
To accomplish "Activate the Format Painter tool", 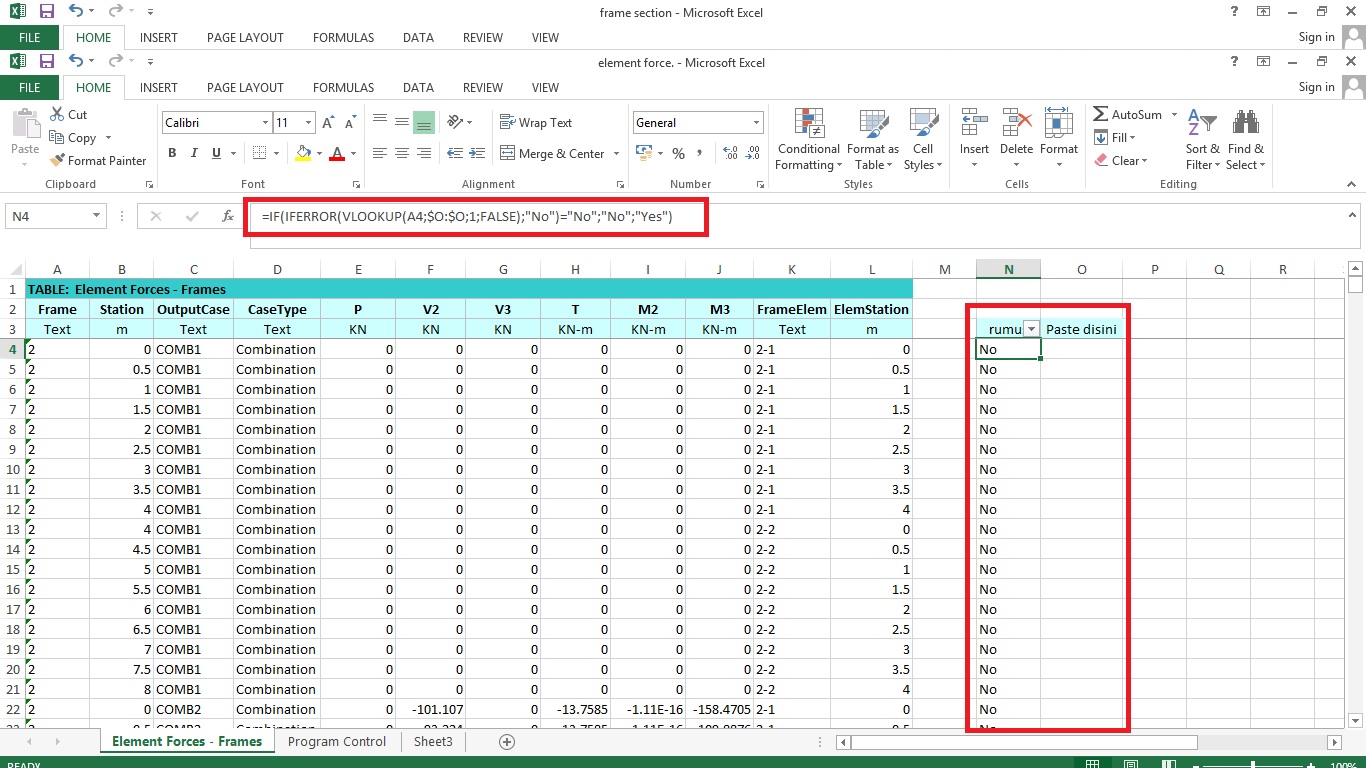I will click(98, 161).
